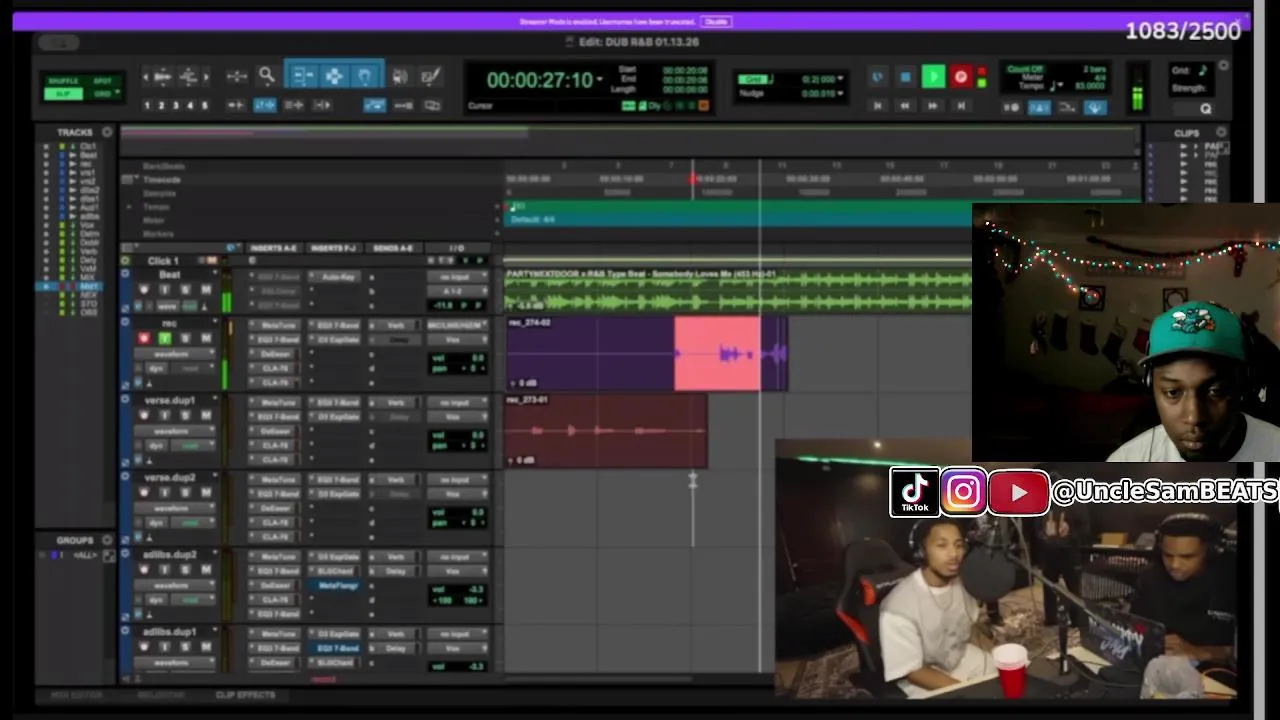Click the MIDI zoom button

(x=187, y=77)
